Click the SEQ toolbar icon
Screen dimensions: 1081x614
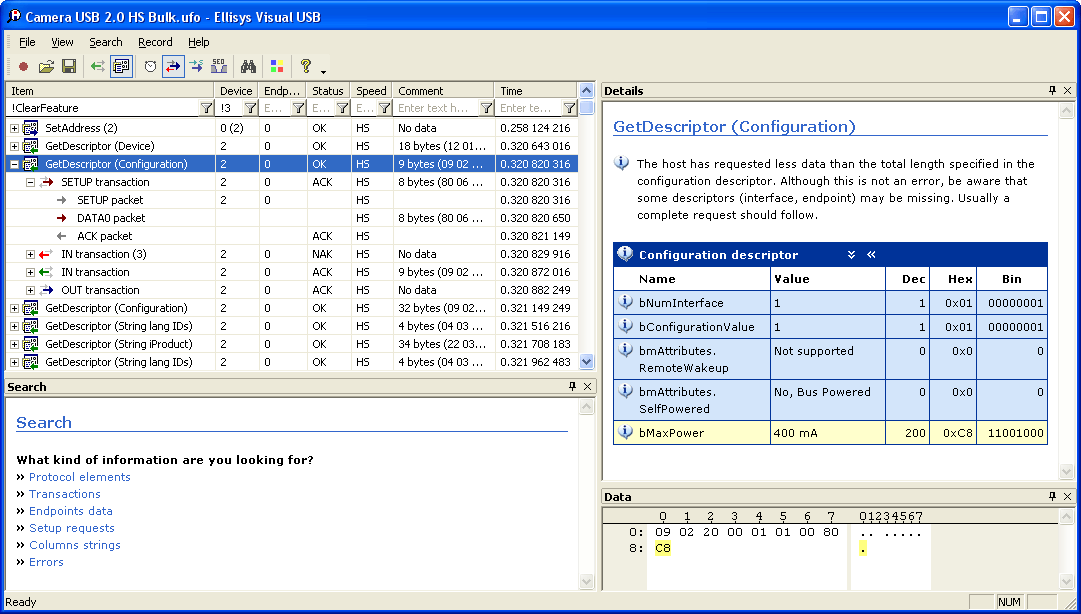[219, 67]
